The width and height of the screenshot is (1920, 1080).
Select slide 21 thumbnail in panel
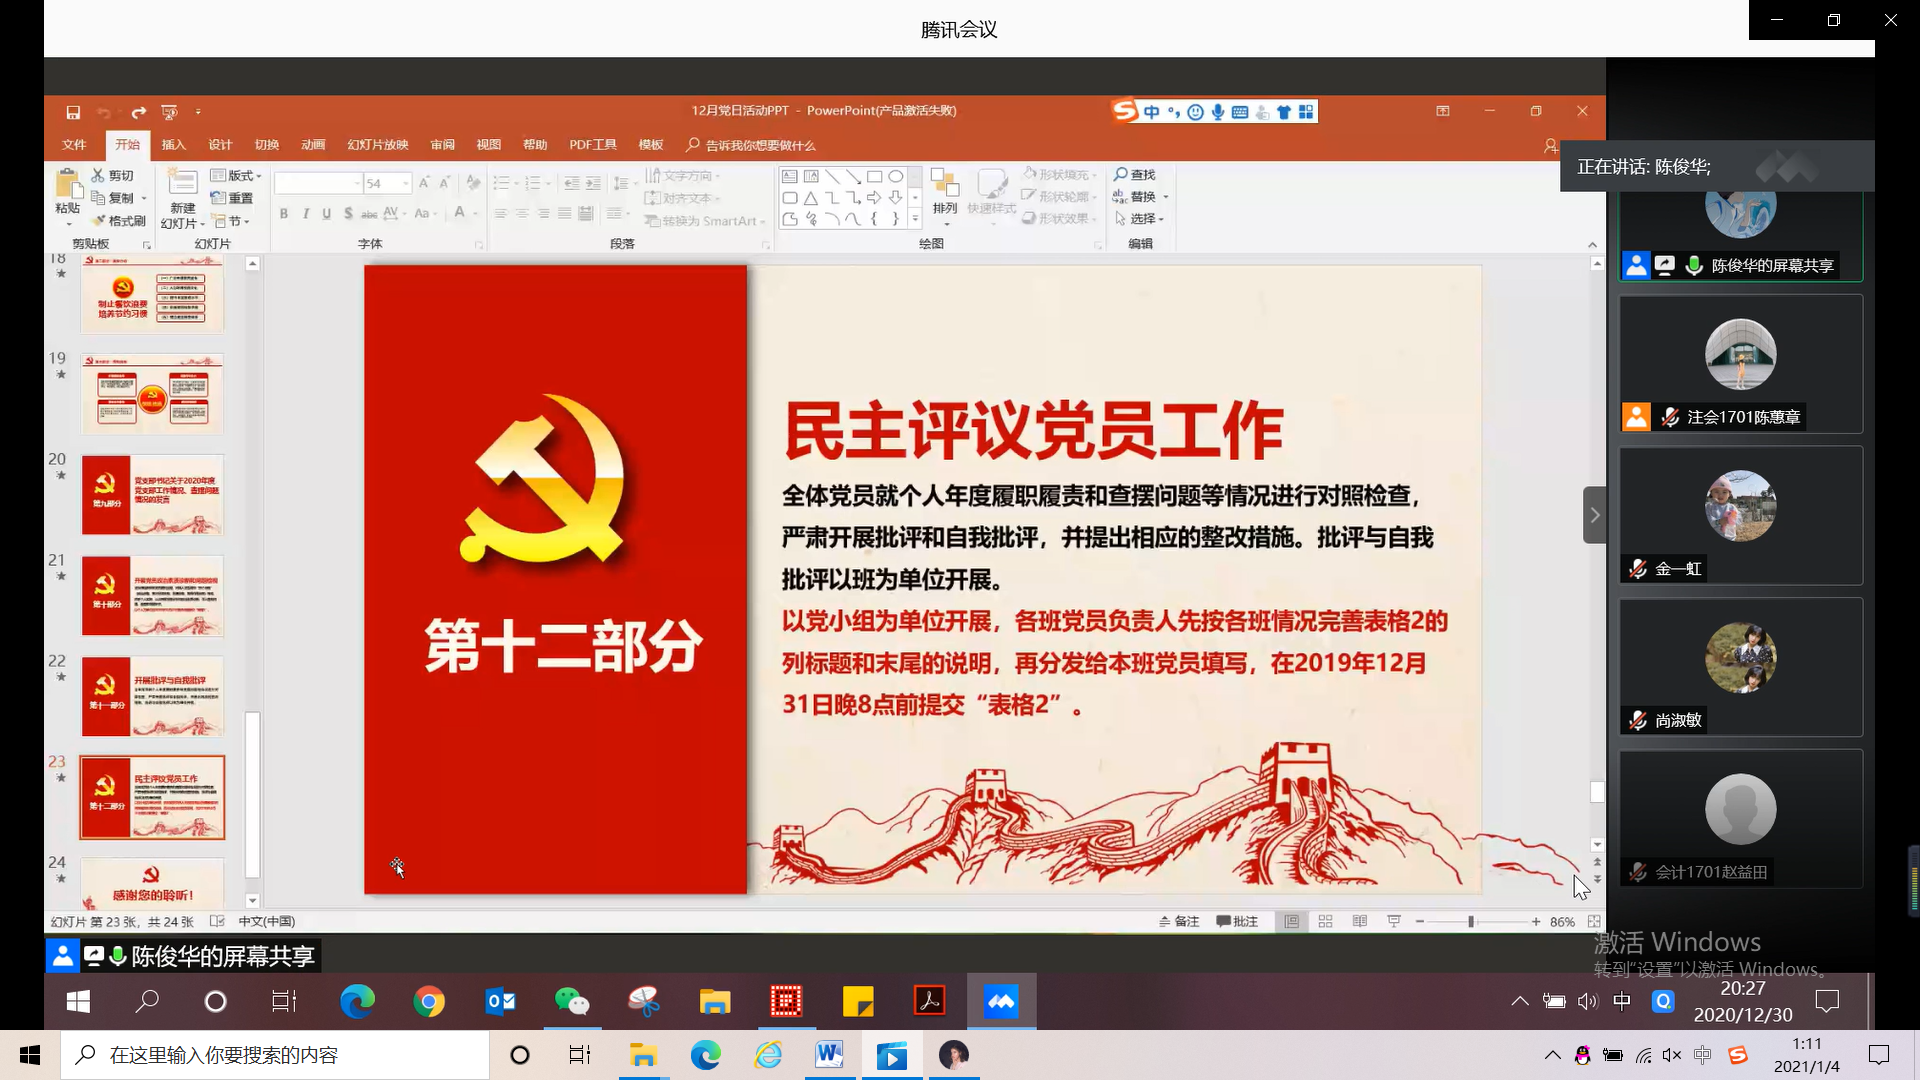point(152,597)
